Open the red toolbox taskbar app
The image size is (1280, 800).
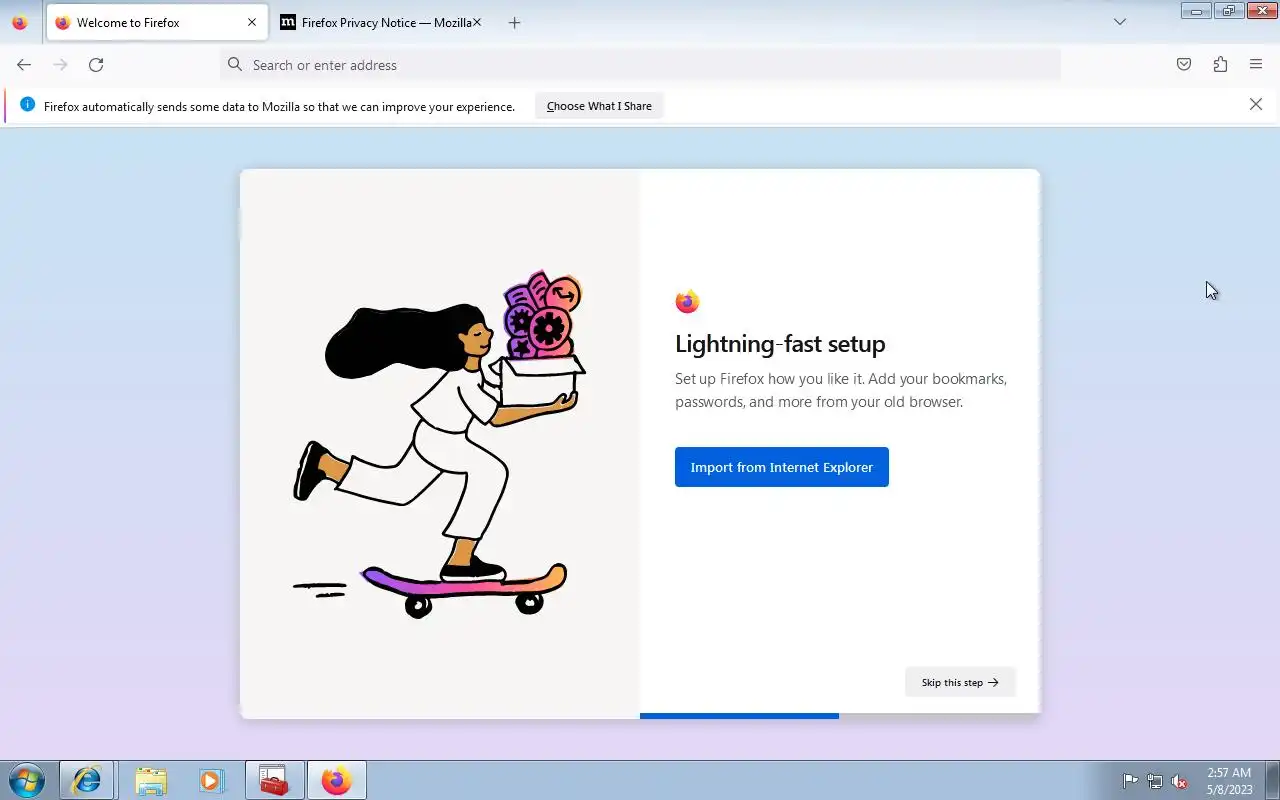coord(274,780)
